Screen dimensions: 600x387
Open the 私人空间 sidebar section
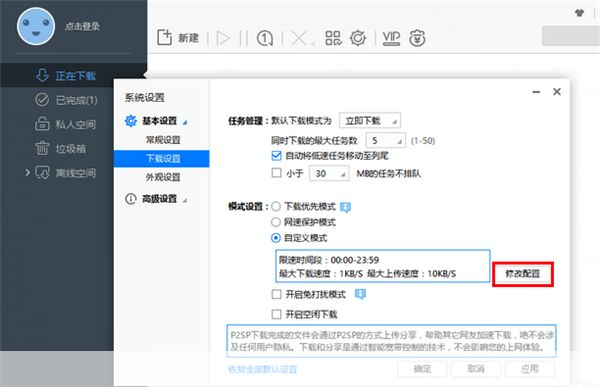(65, 124)
